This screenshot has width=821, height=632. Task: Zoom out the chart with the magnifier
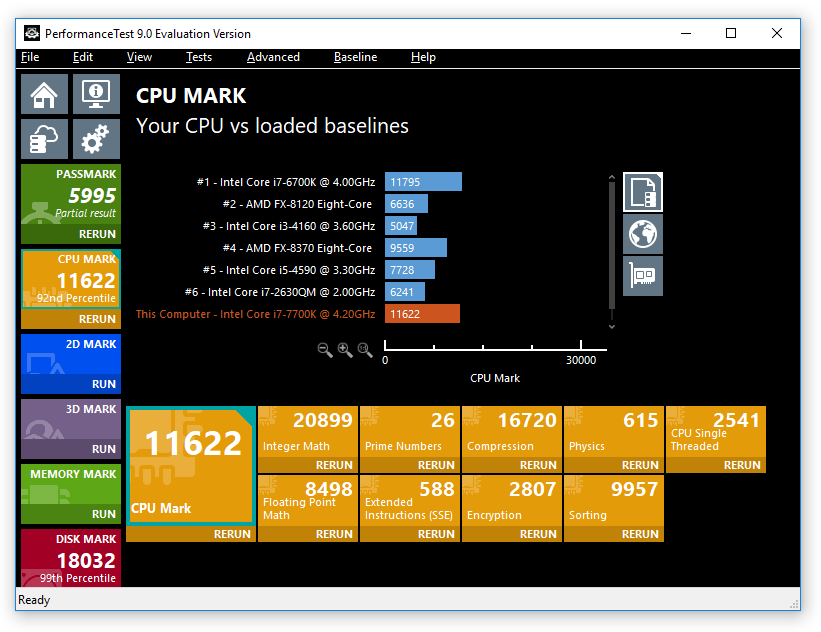(x=325, y=349)
